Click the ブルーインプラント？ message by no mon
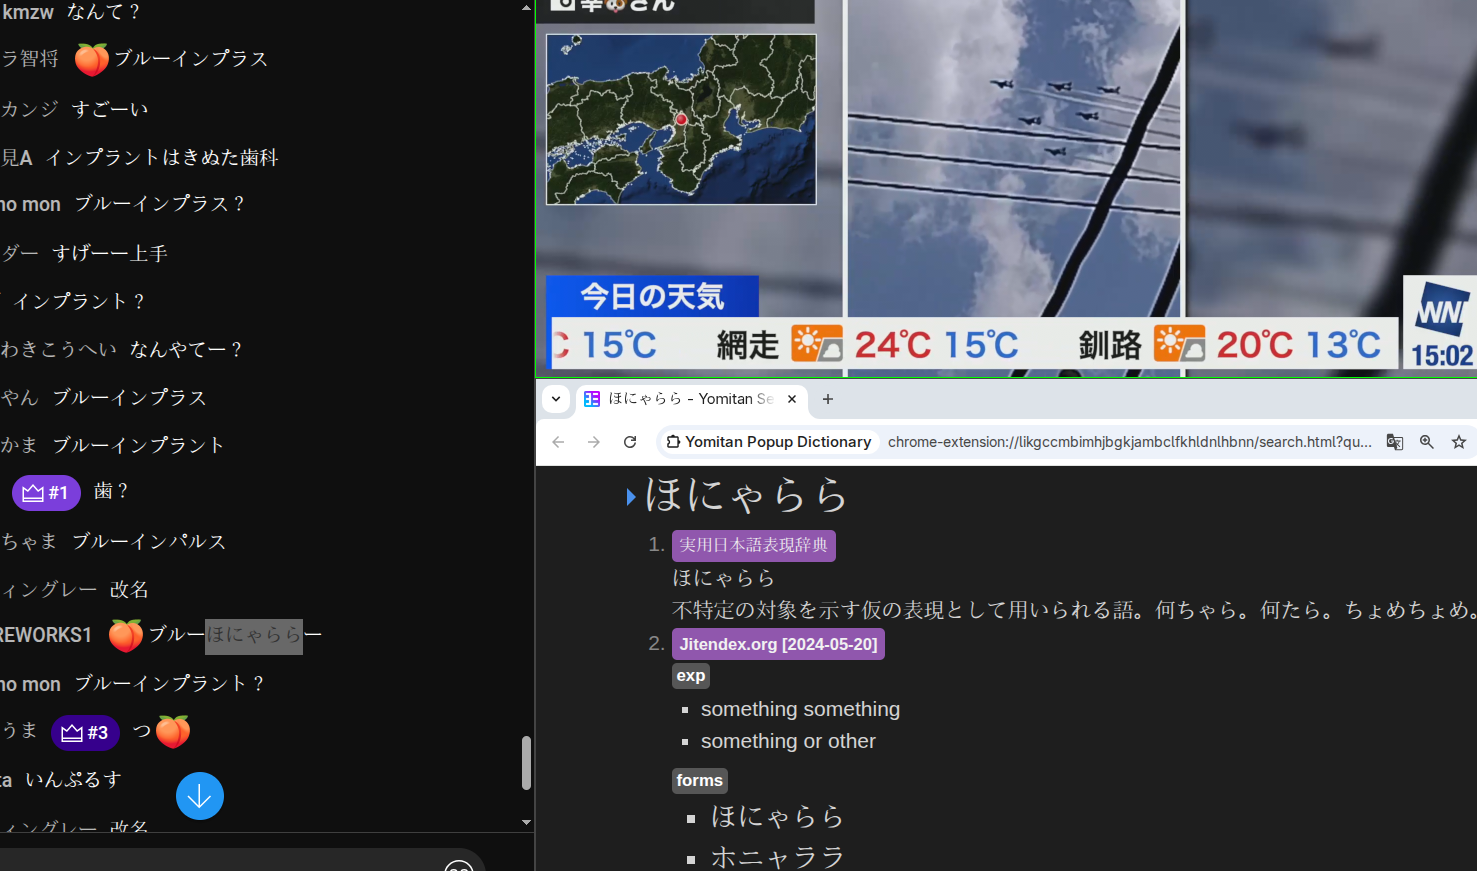The image size is (1477, 871). [x=170, y=684]
